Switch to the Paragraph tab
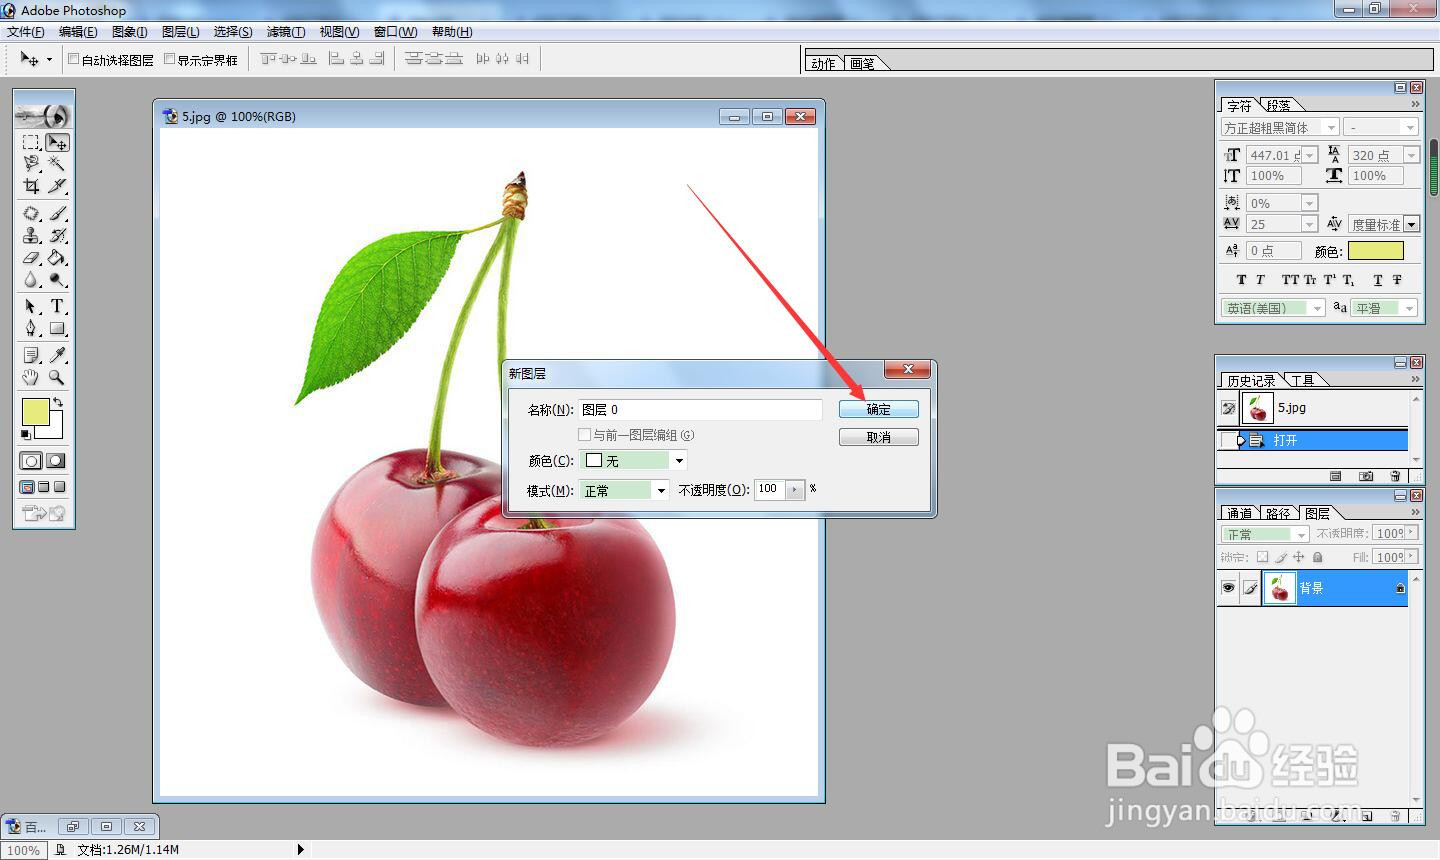1440x860 pixels. click(1278, 105)
